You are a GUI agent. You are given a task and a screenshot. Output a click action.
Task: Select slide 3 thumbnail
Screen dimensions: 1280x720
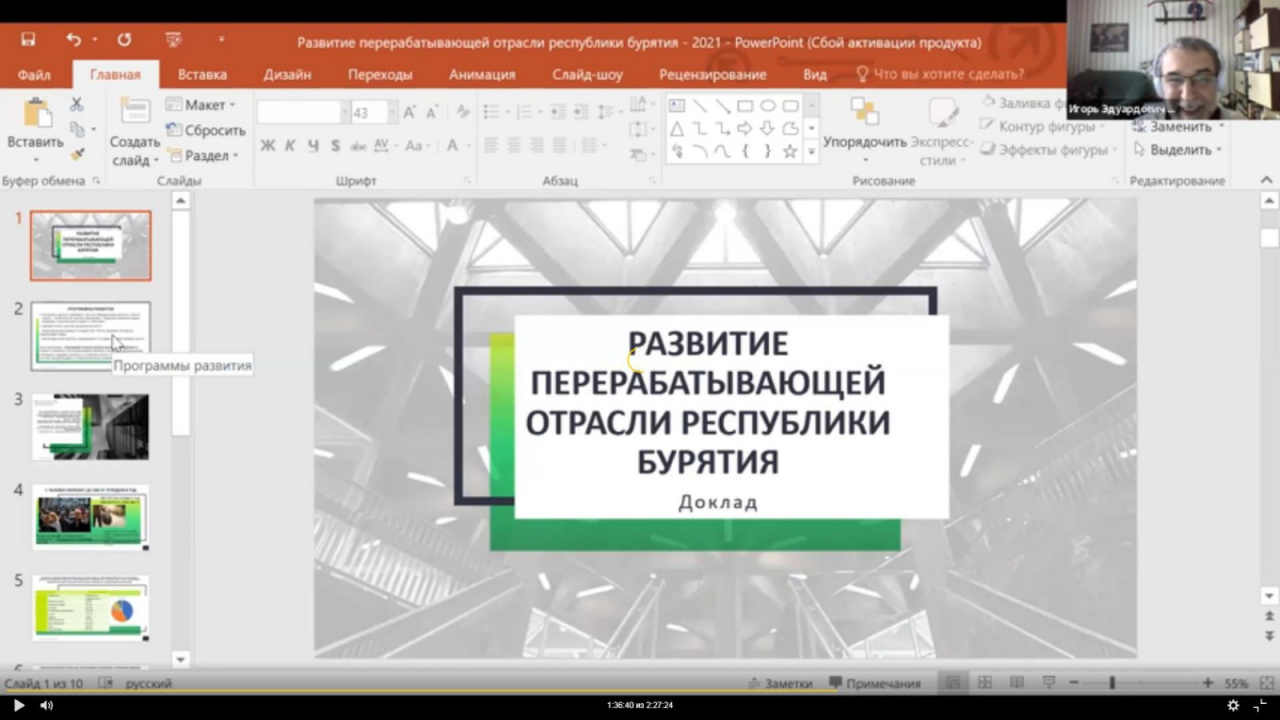click(x=90, y=426)
